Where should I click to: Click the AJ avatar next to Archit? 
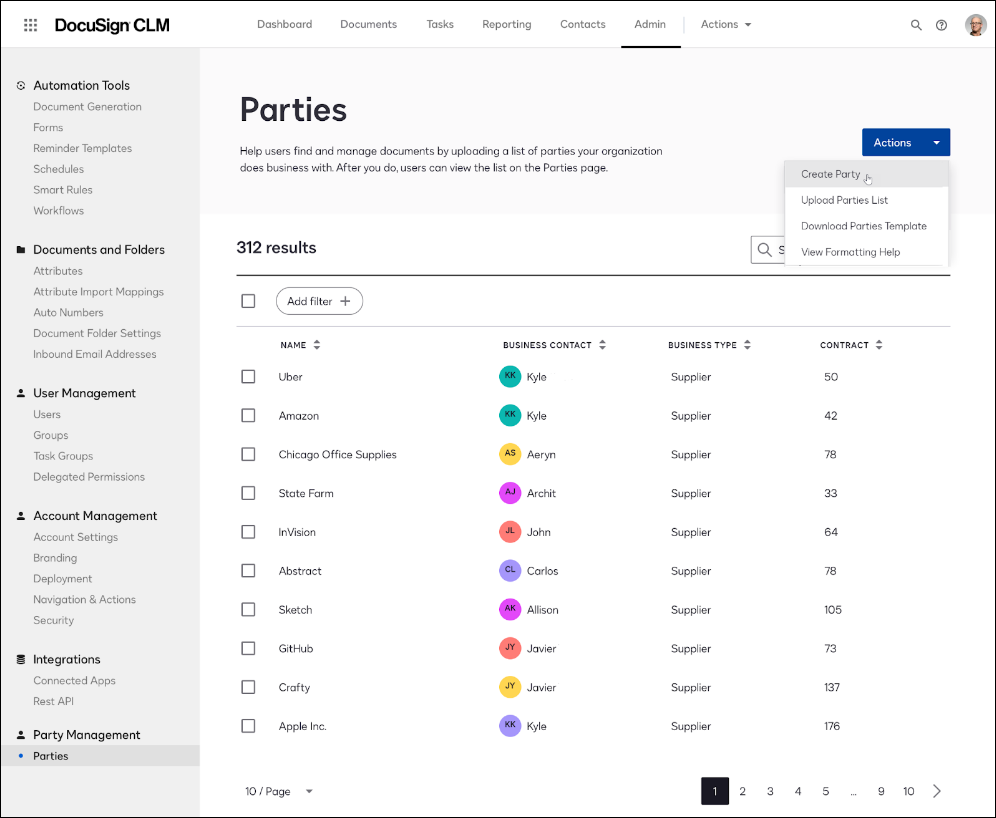[x=510, y=492]
